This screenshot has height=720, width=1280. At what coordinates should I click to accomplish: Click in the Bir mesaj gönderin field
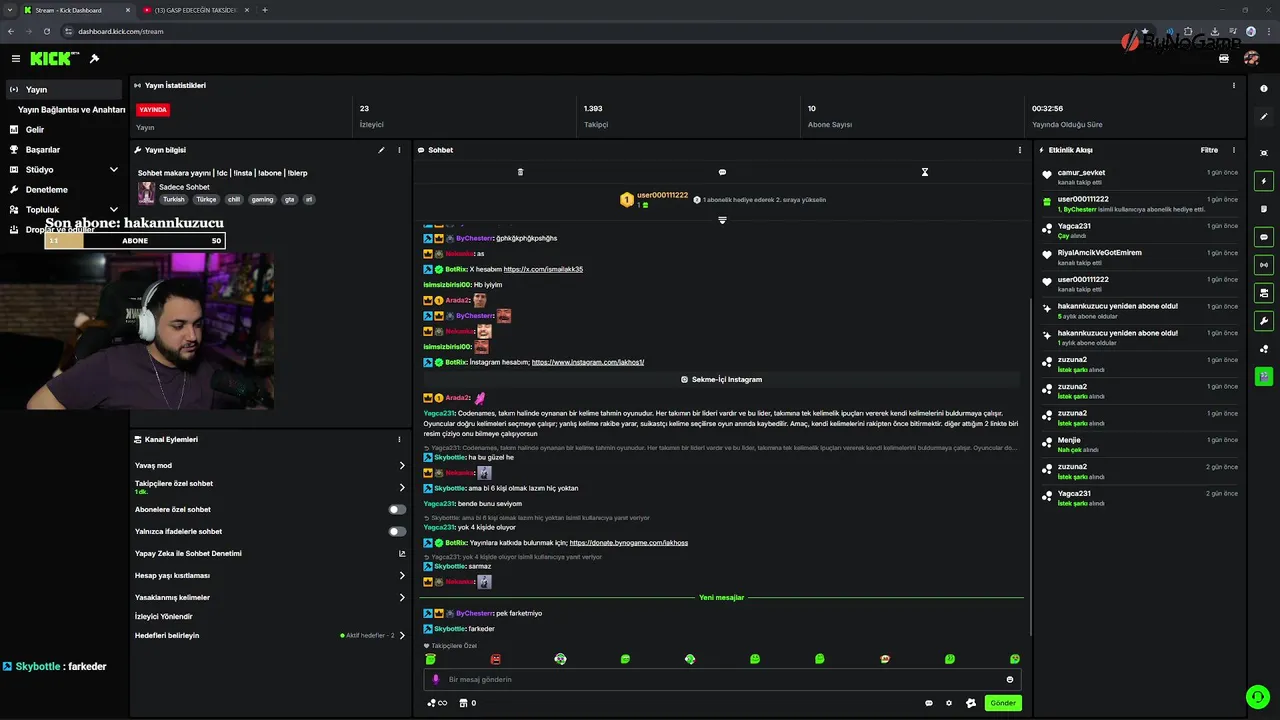point(720,679)
